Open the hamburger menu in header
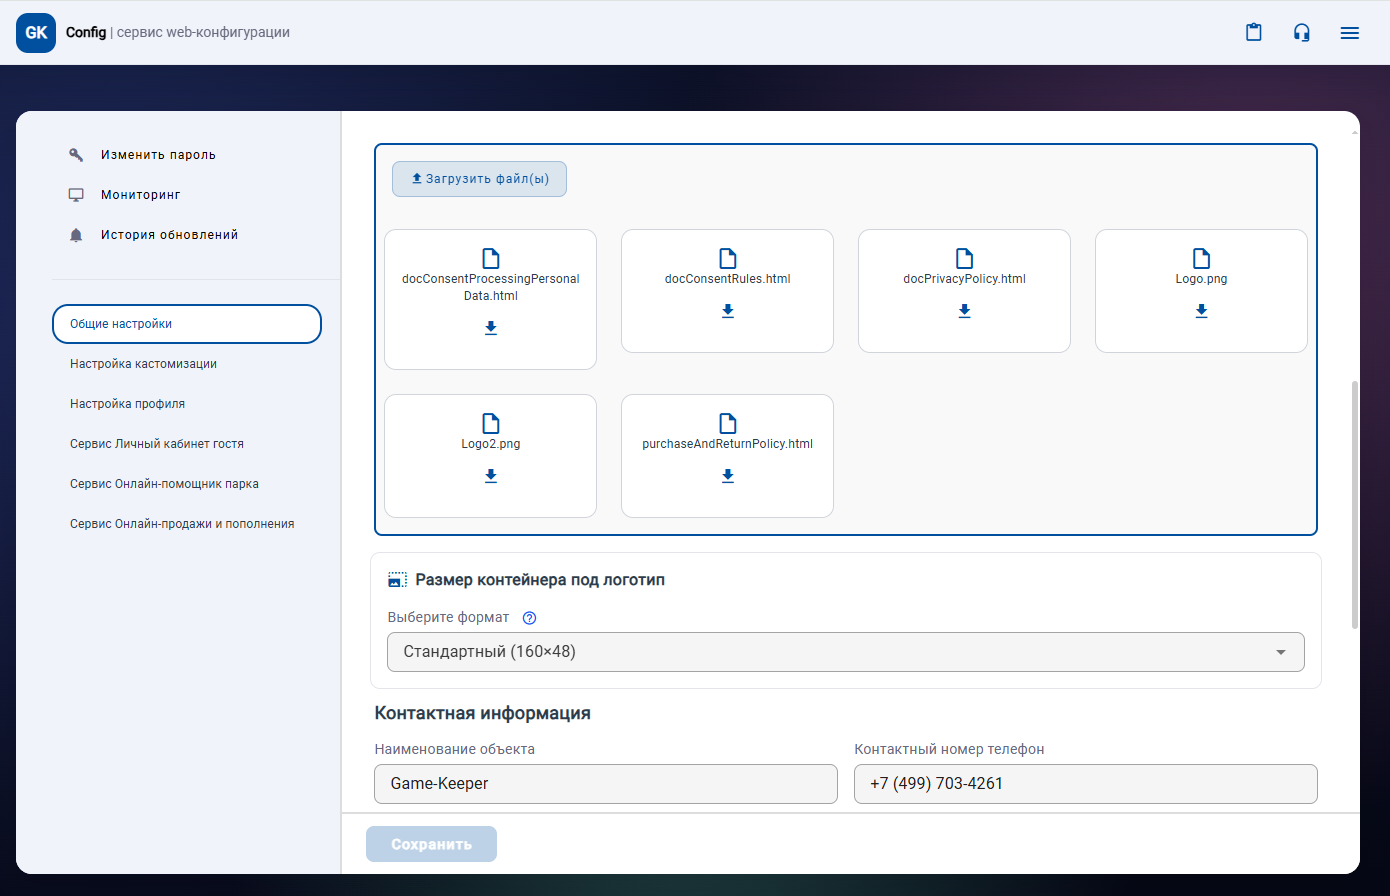 point(1349,33)
